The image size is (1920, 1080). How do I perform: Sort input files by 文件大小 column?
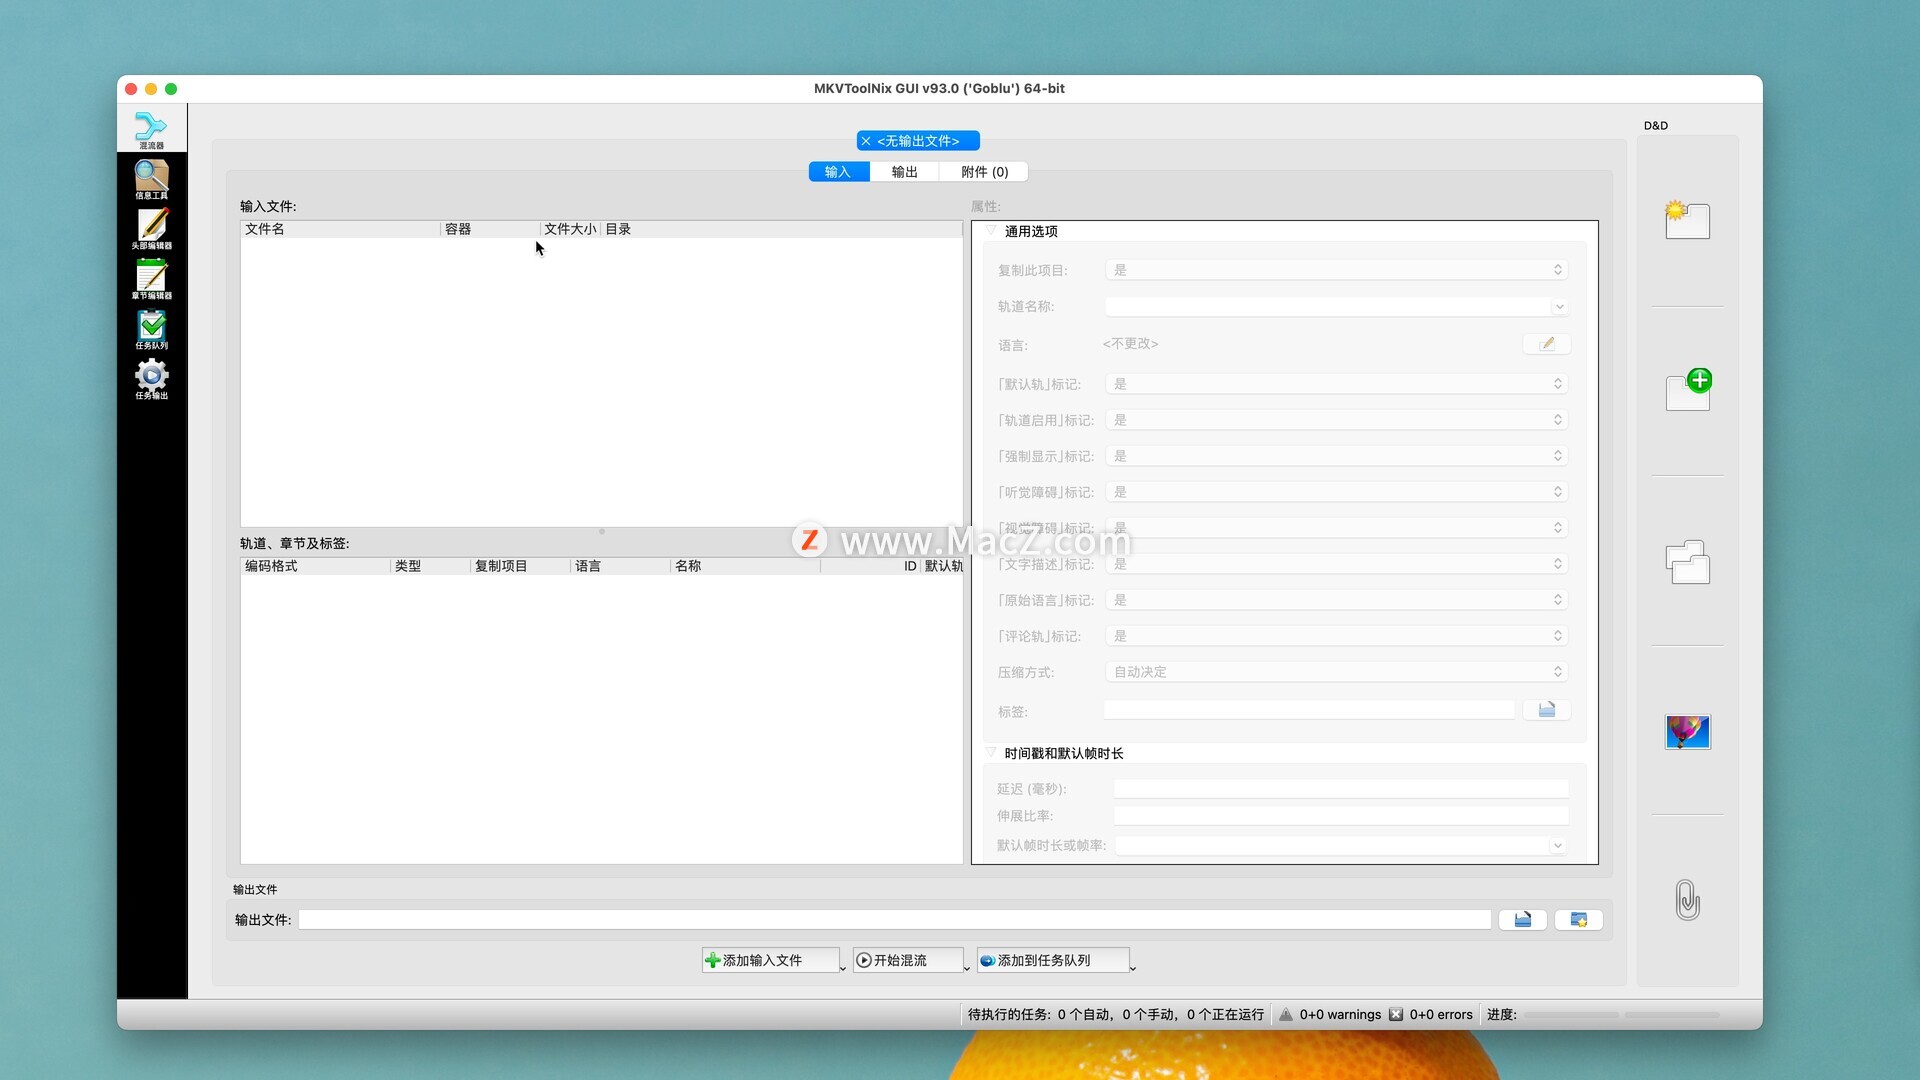pyautogui.click(x=570, y=229)
